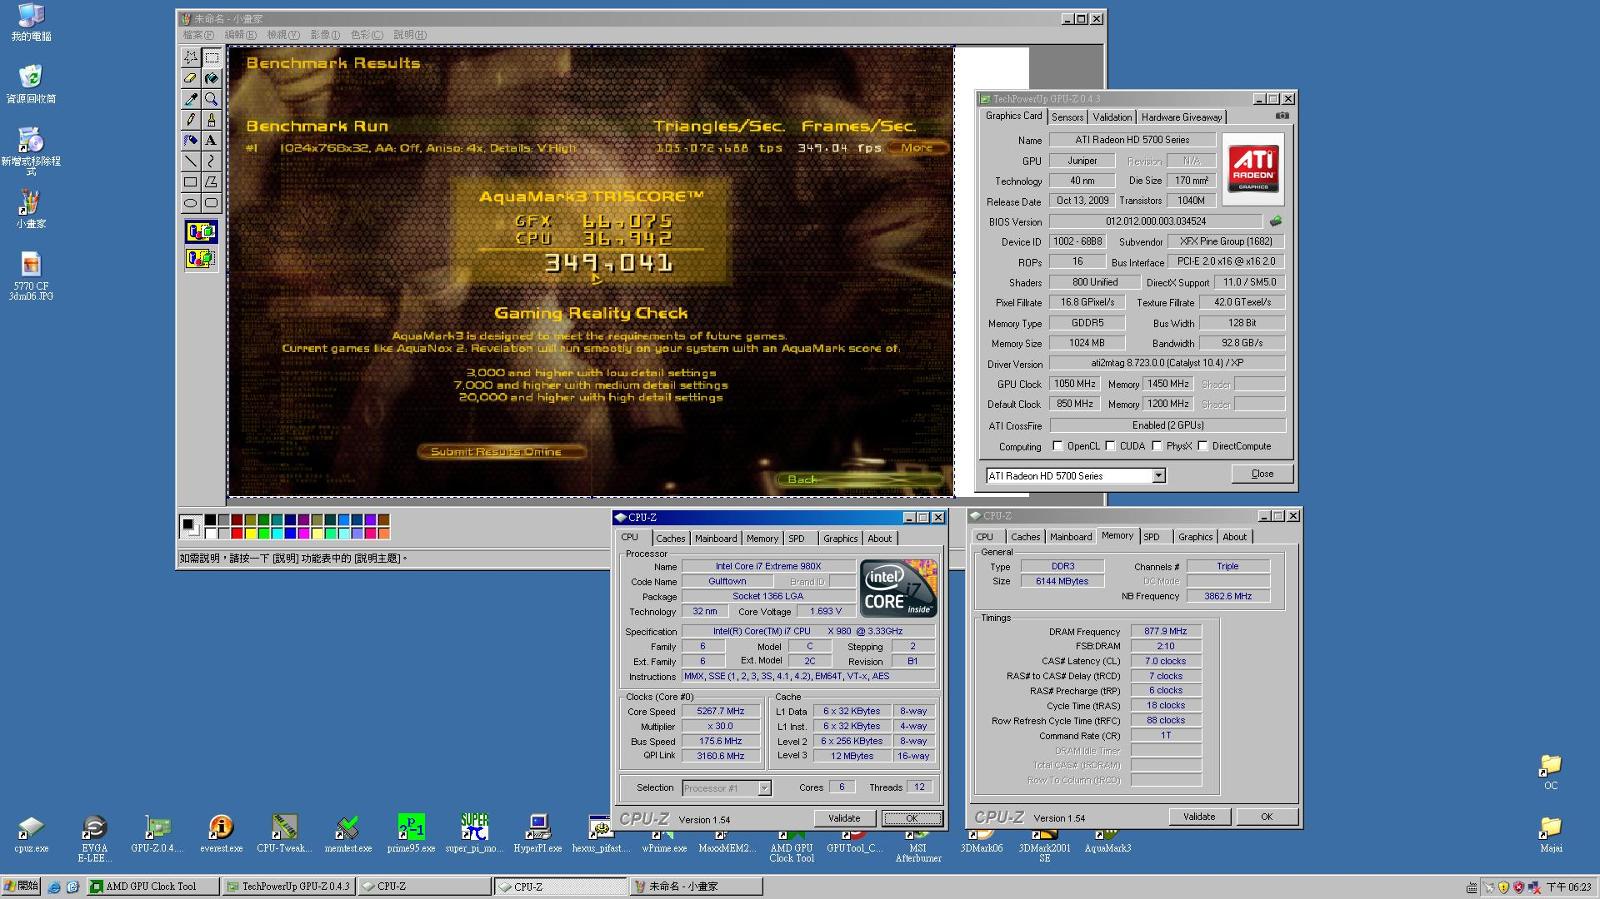Switch to the Validation tab in GPU-Z
Viewport: 1600px width, 899px height.
(x=1112, y=117)
